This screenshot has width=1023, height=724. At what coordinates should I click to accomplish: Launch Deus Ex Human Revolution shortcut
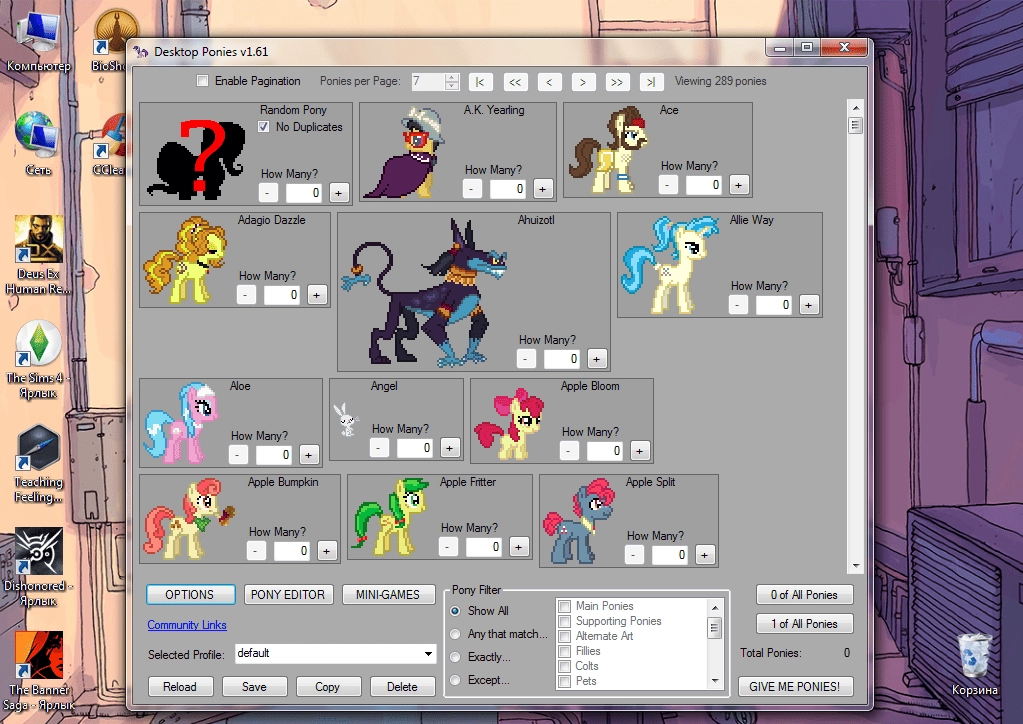[x=38, y=254]
